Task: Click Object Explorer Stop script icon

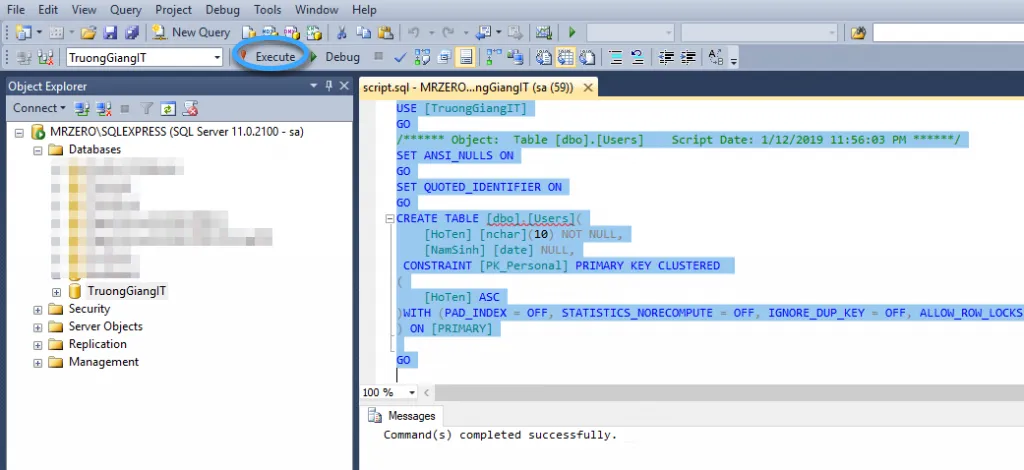Action: coord(190,108)
